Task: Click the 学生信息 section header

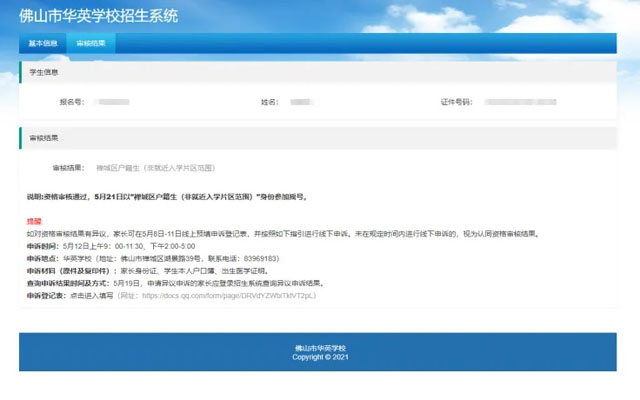Action: (x=44, y=72)
